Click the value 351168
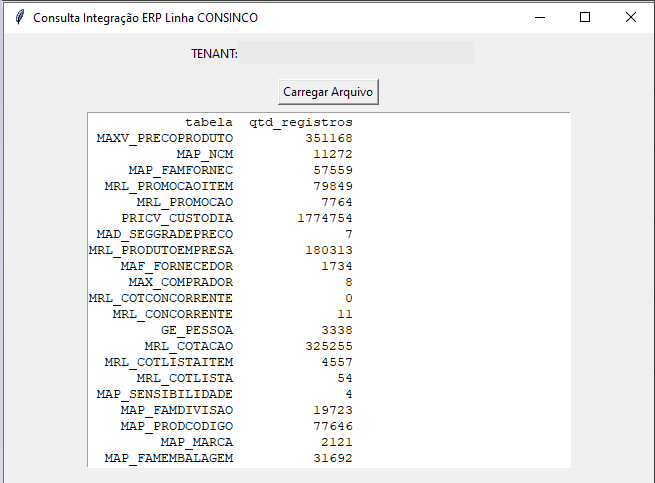 tap(329, 138)
